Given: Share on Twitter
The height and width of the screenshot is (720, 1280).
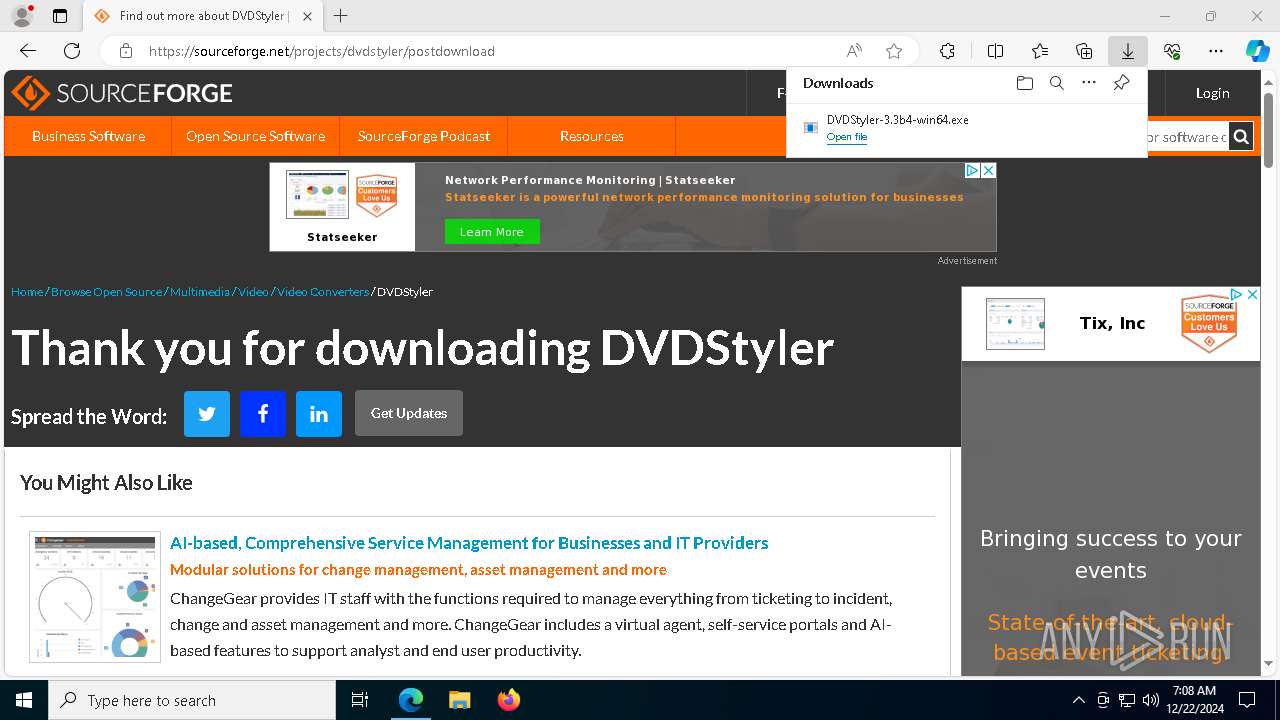Looking at the screenshot, I should click(x=207, y=414).
